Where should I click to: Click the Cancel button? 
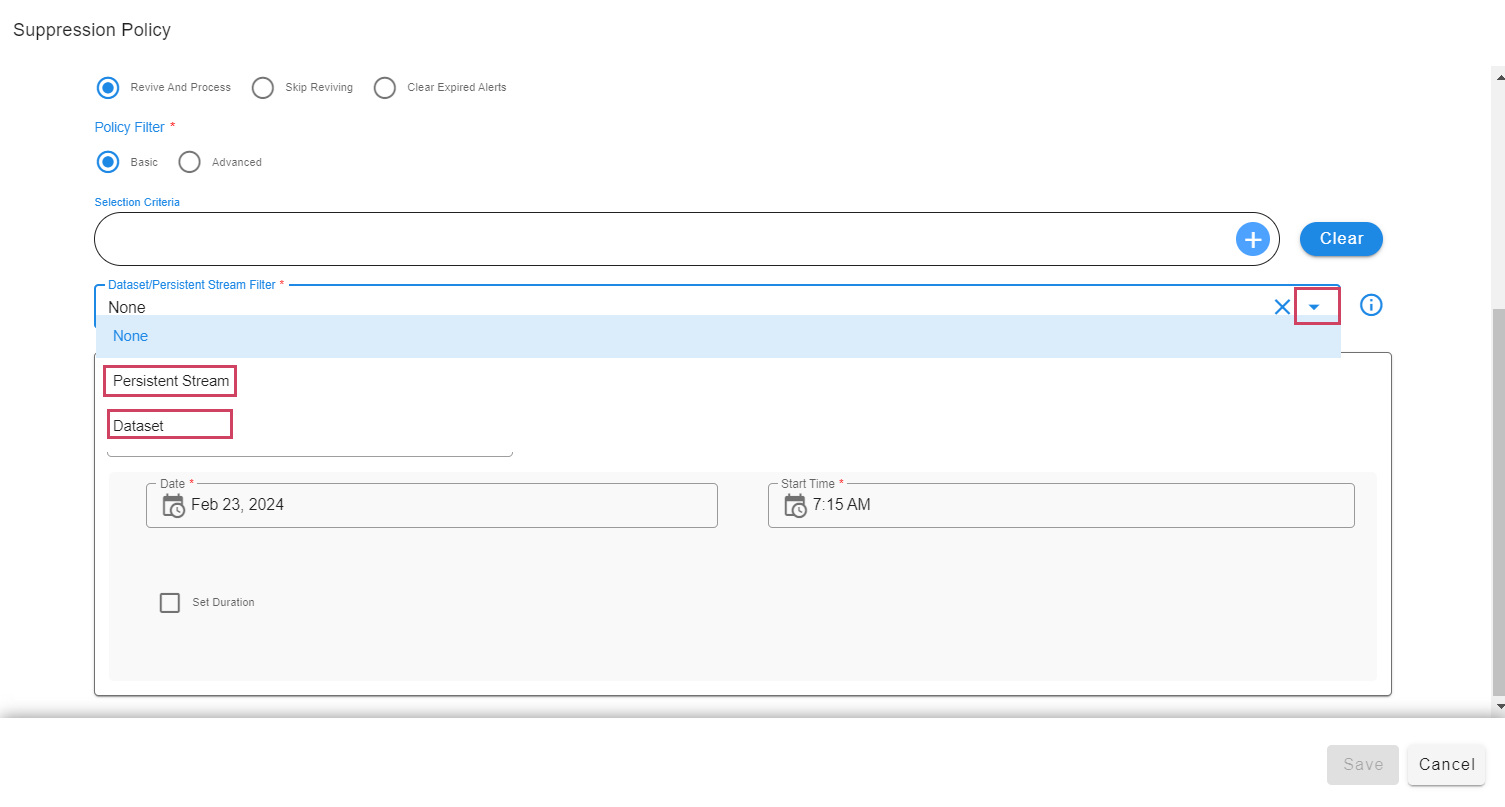pyautogui.click(x=1446, y=765)
